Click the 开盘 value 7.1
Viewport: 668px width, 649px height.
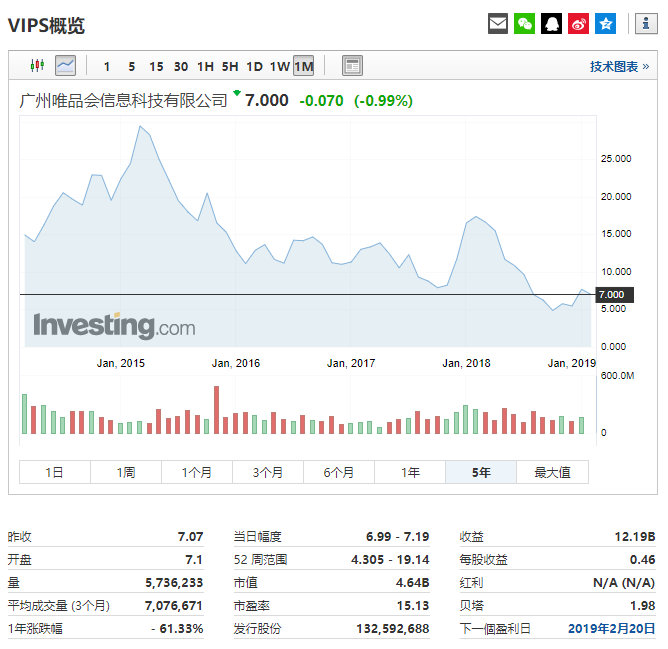[x=194, y=560]
